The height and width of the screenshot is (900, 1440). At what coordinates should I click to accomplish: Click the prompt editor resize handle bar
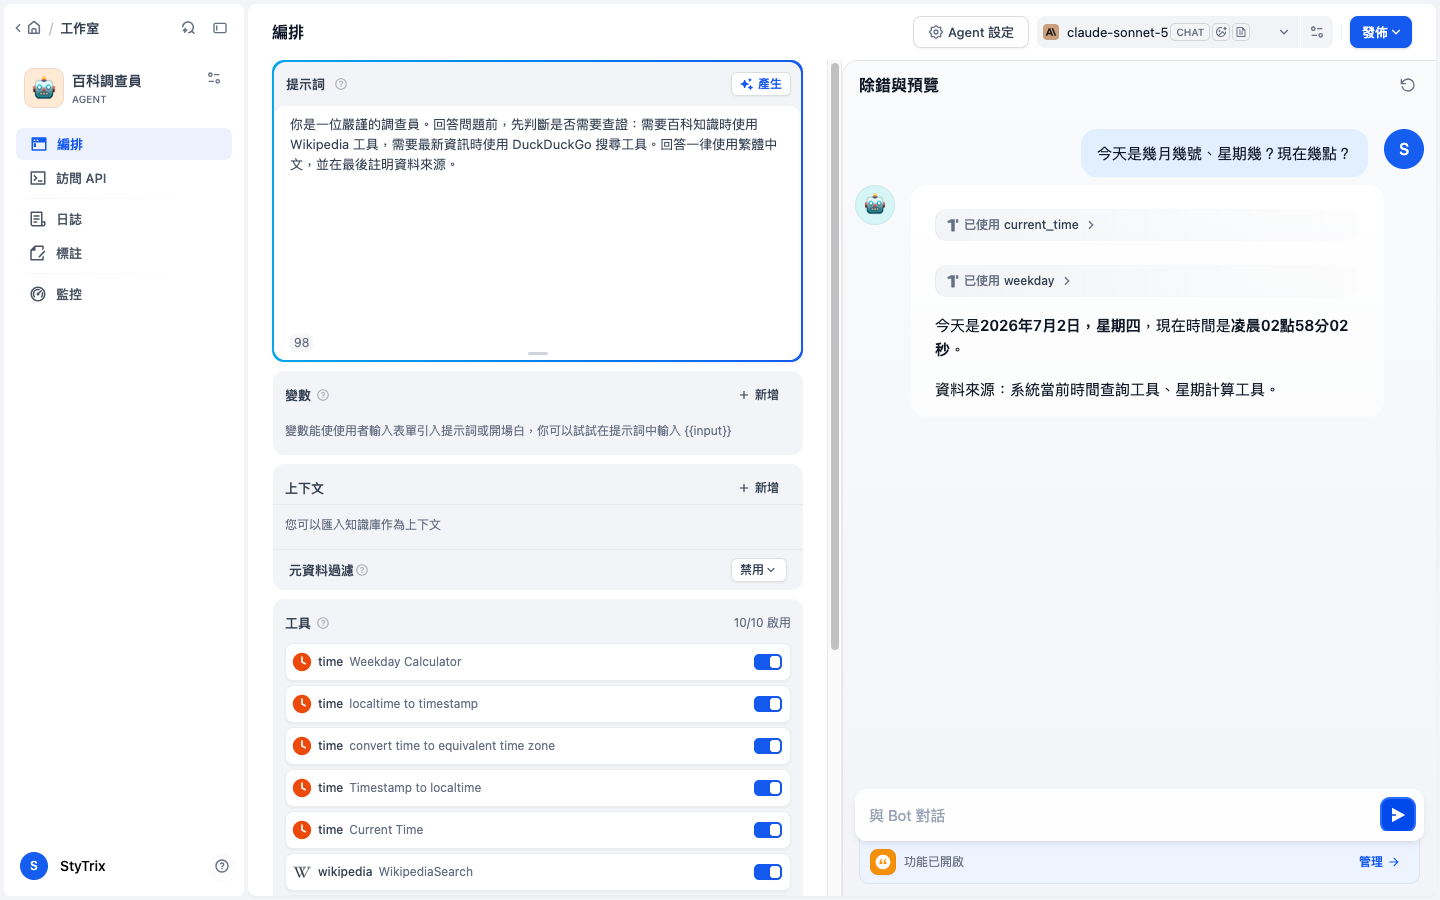pyautogui.click(x=538, y=353)
